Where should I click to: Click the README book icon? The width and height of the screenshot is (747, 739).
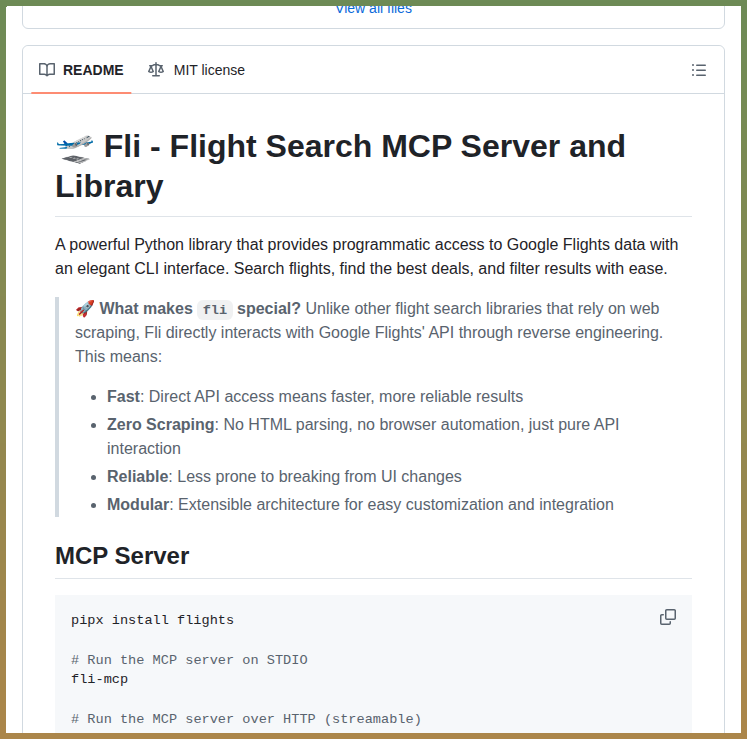[x=47, y=70]
